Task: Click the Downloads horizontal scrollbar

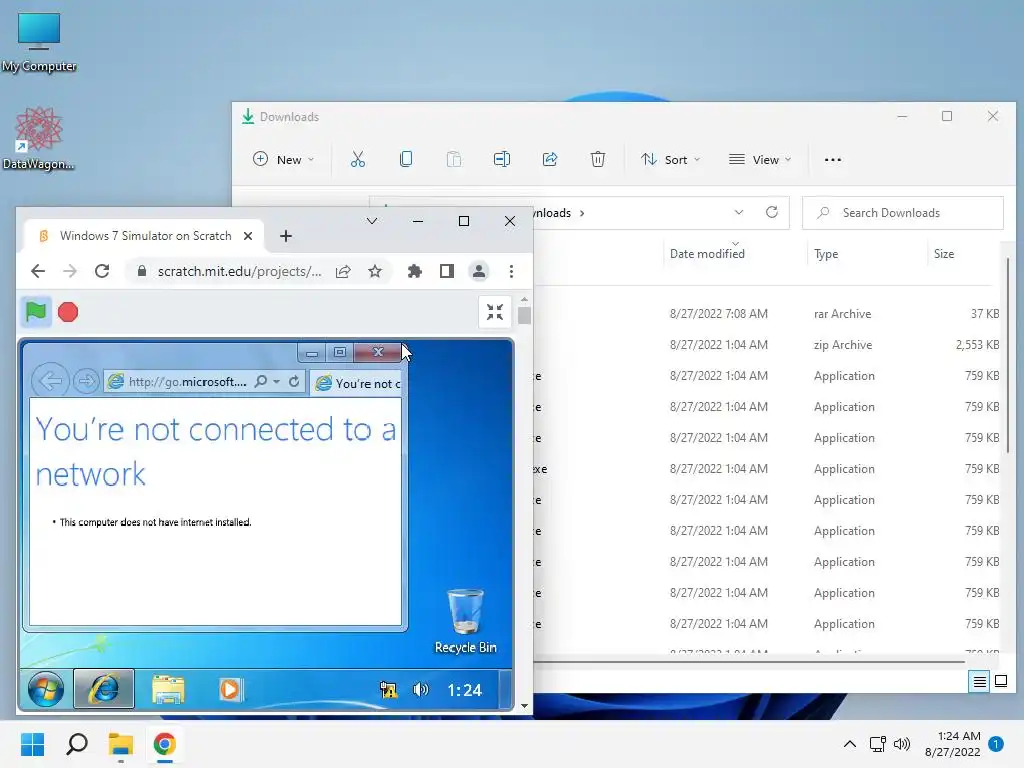Action: (749, 661)
